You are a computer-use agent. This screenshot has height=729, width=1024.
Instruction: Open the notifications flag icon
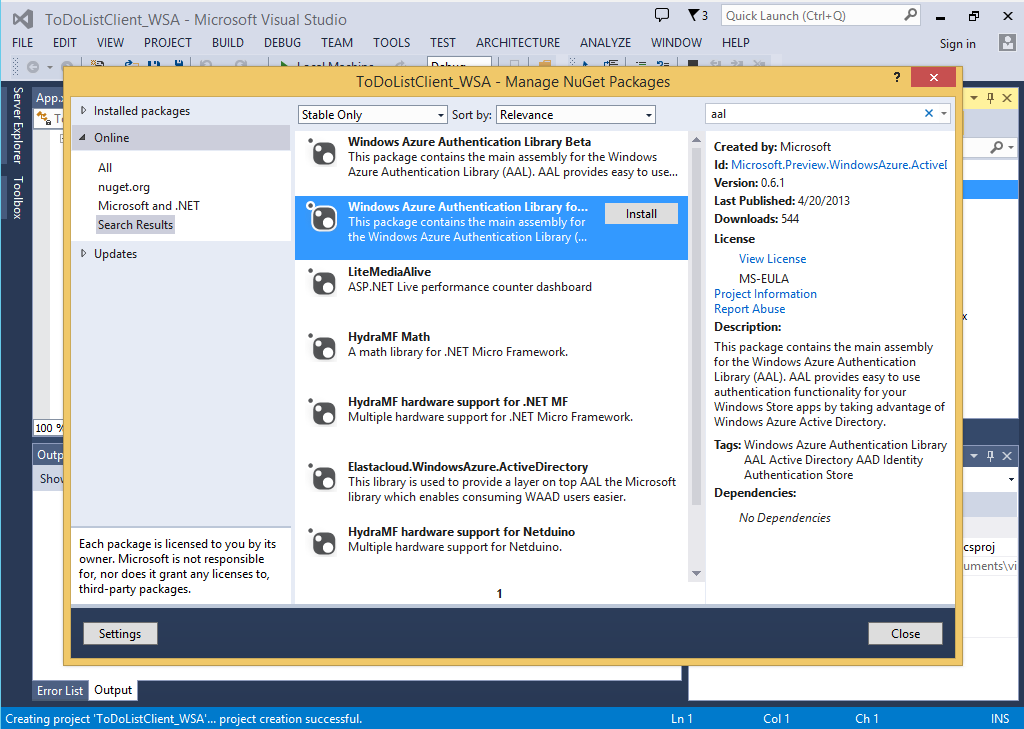[694, 15]
